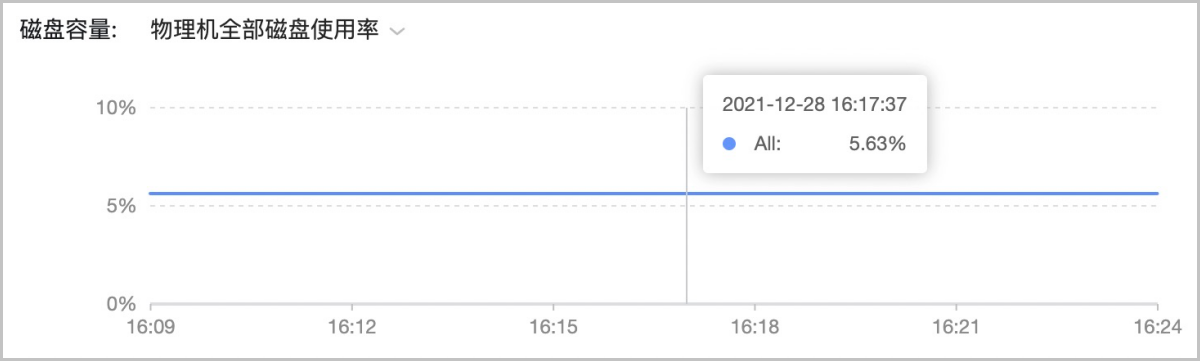The height and width of the screenshot is (361, 1200).
Task: Click the 5.63% value in tooltip
Action: pos(877,144)
